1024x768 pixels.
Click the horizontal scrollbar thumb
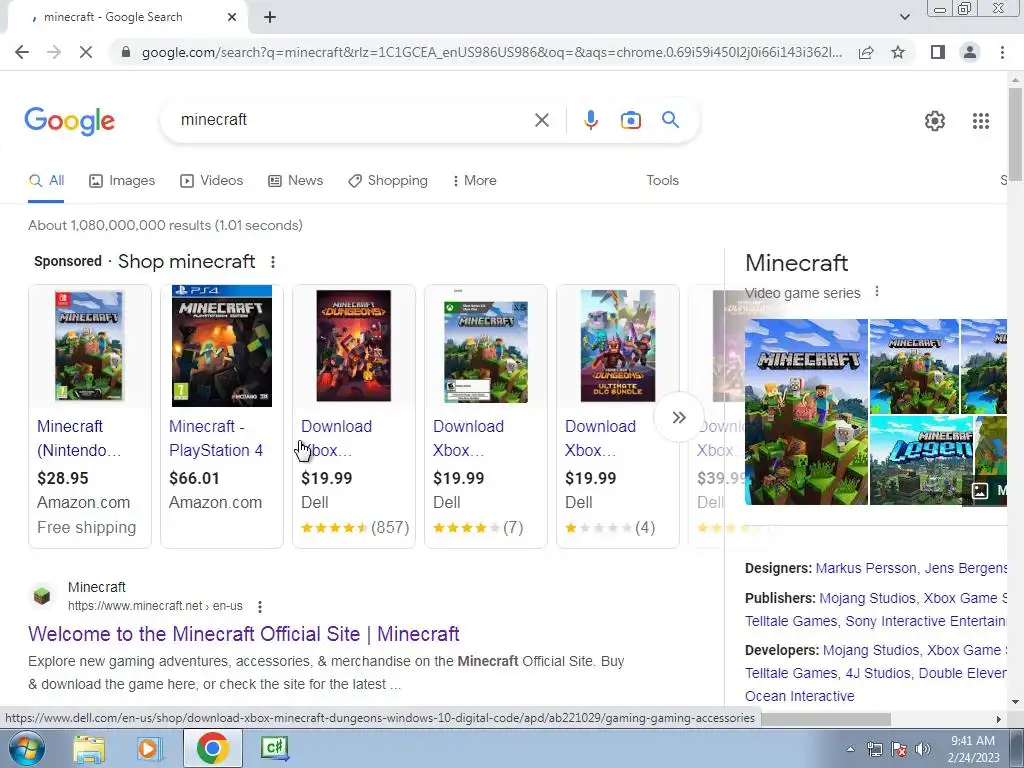(x=825, y=719)
